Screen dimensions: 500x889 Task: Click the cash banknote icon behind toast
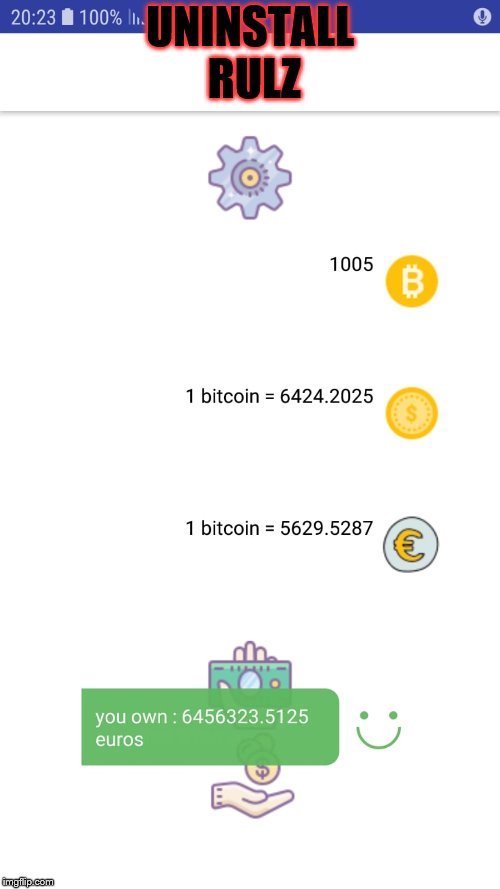tap(250, 666)
